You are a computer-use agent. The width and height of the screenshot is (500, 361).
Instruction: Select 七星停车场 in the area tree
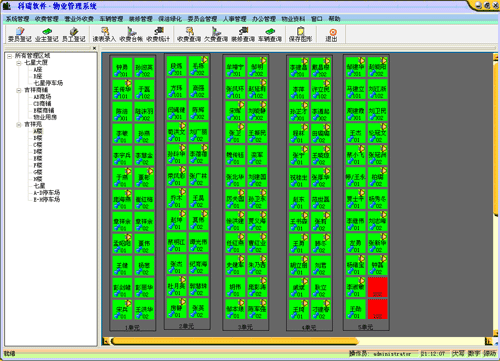pyautogui.click(x=48, y=83)
